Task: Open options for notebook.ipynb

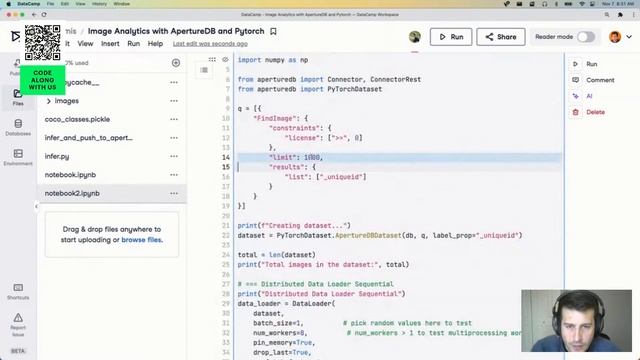Action: [x=174, y=175]
